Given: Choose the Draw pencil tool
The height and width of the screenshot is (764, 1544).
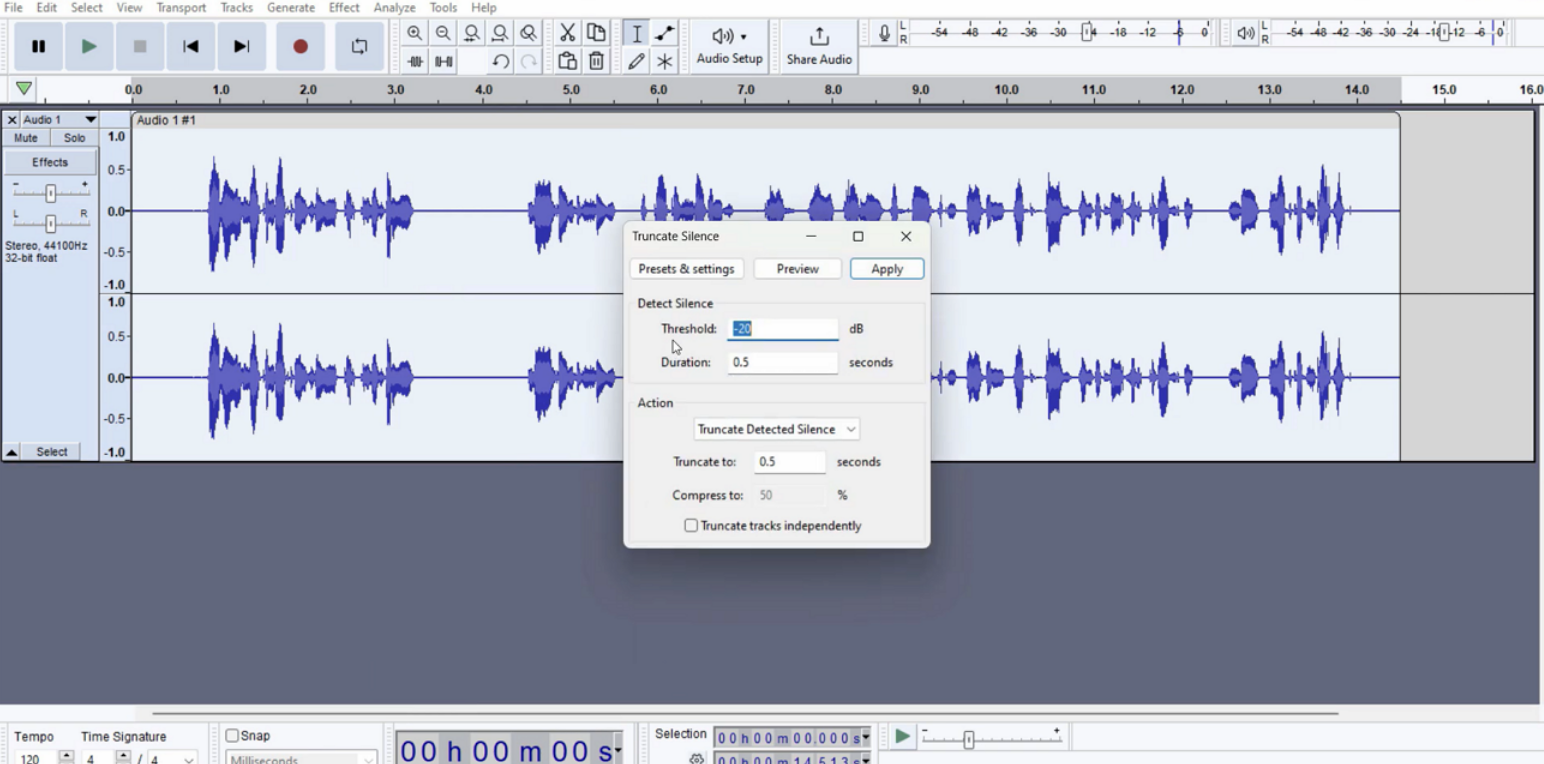Looking at the screenshot, I should click(x=636, y=61).
